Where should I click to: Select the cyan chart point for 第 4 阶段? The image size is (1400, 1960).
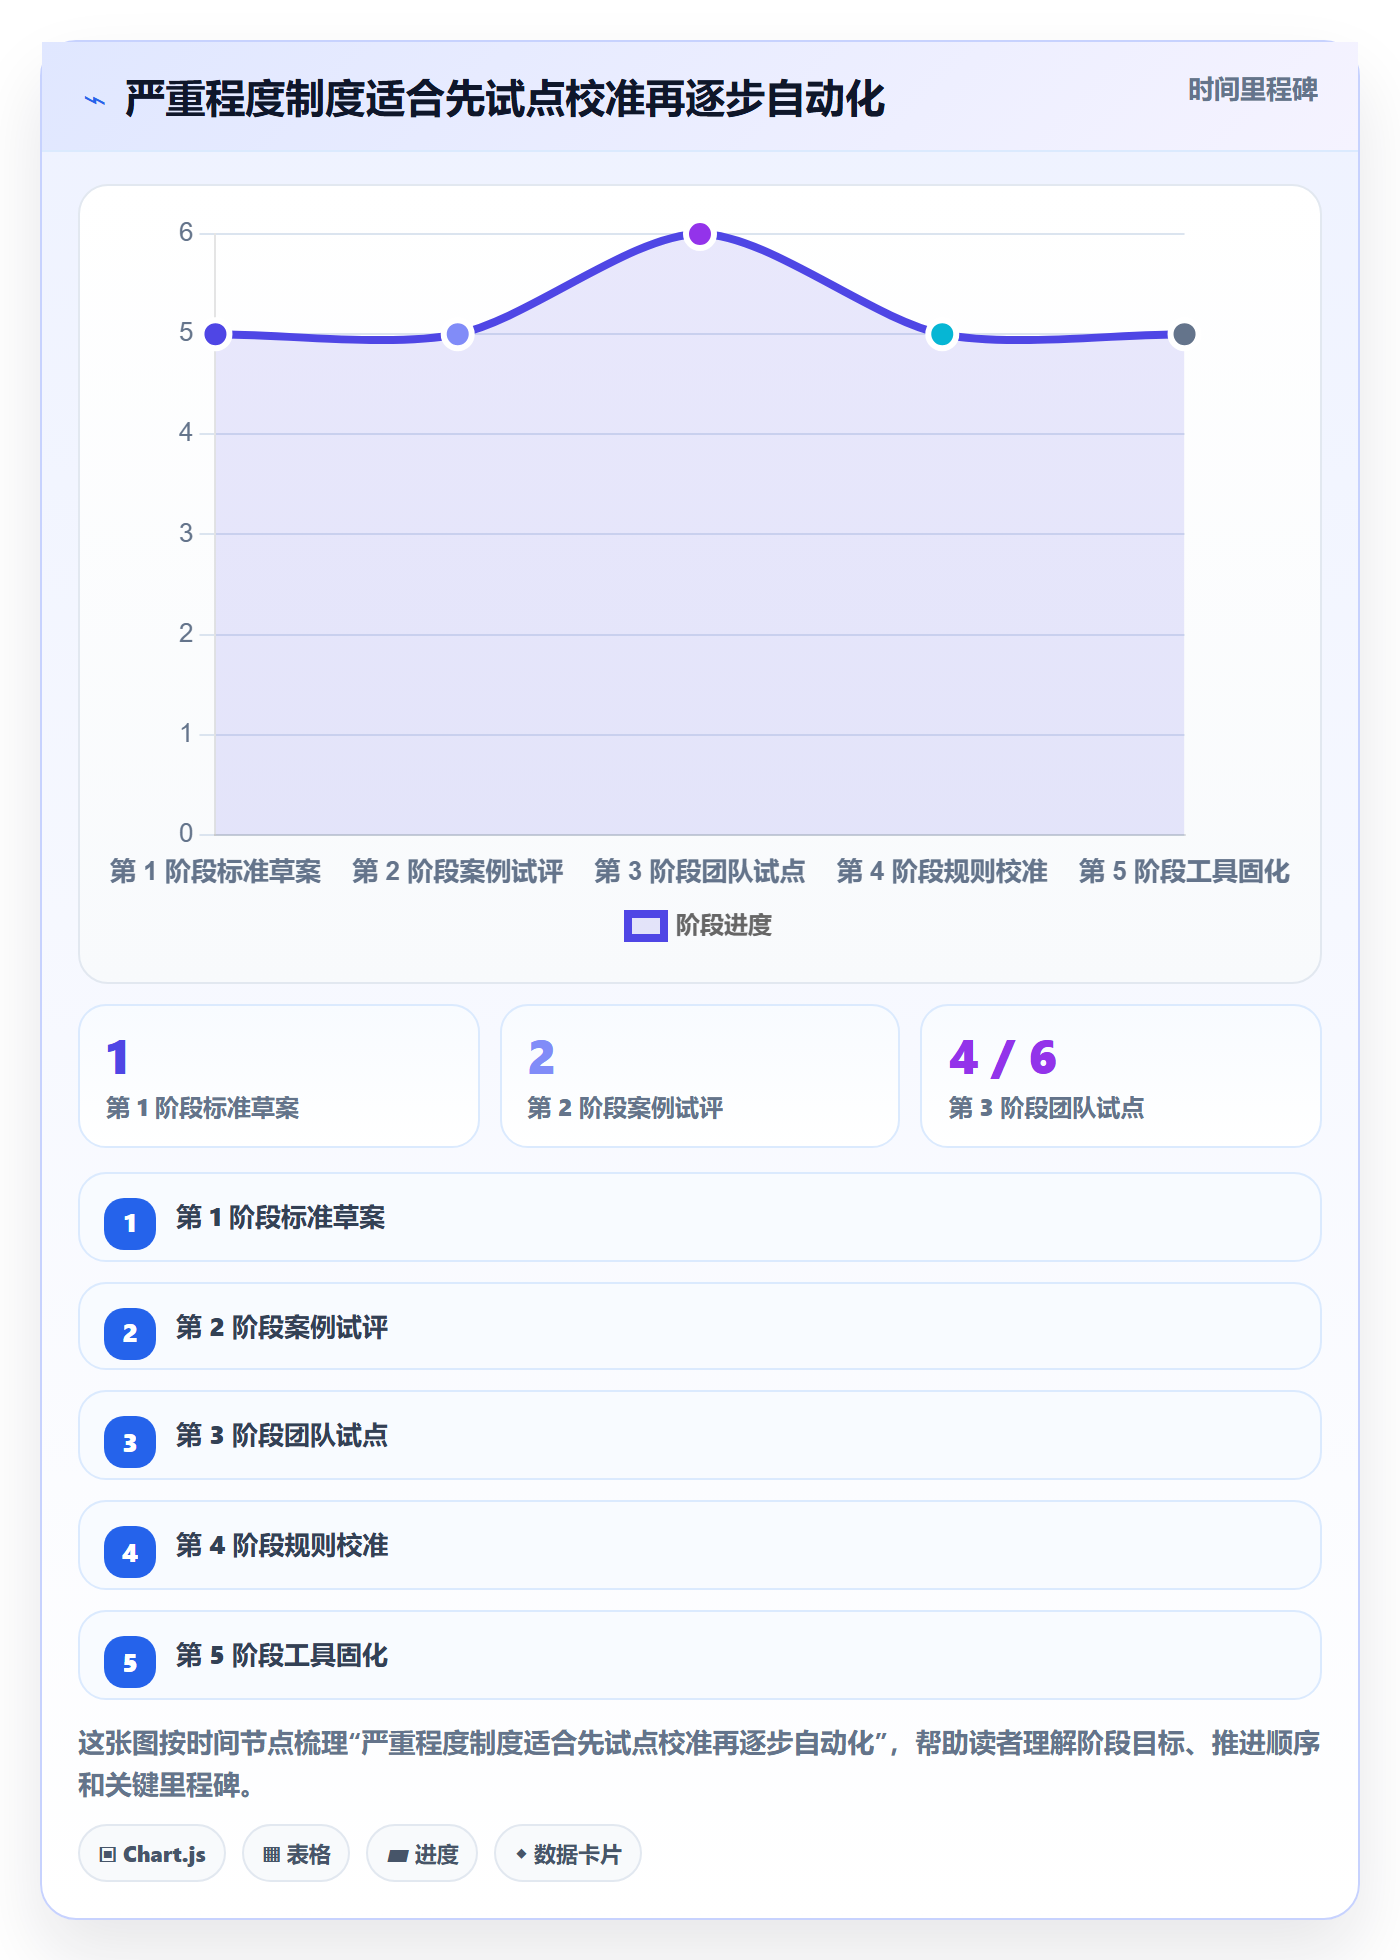click(942, 334)
